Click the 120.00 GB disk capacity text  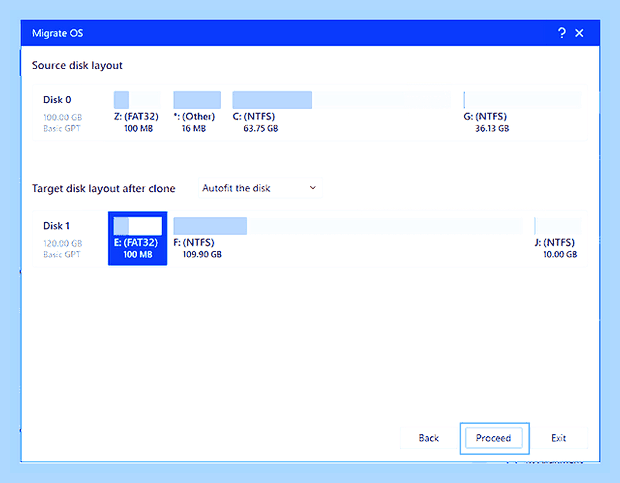point(62,243)
